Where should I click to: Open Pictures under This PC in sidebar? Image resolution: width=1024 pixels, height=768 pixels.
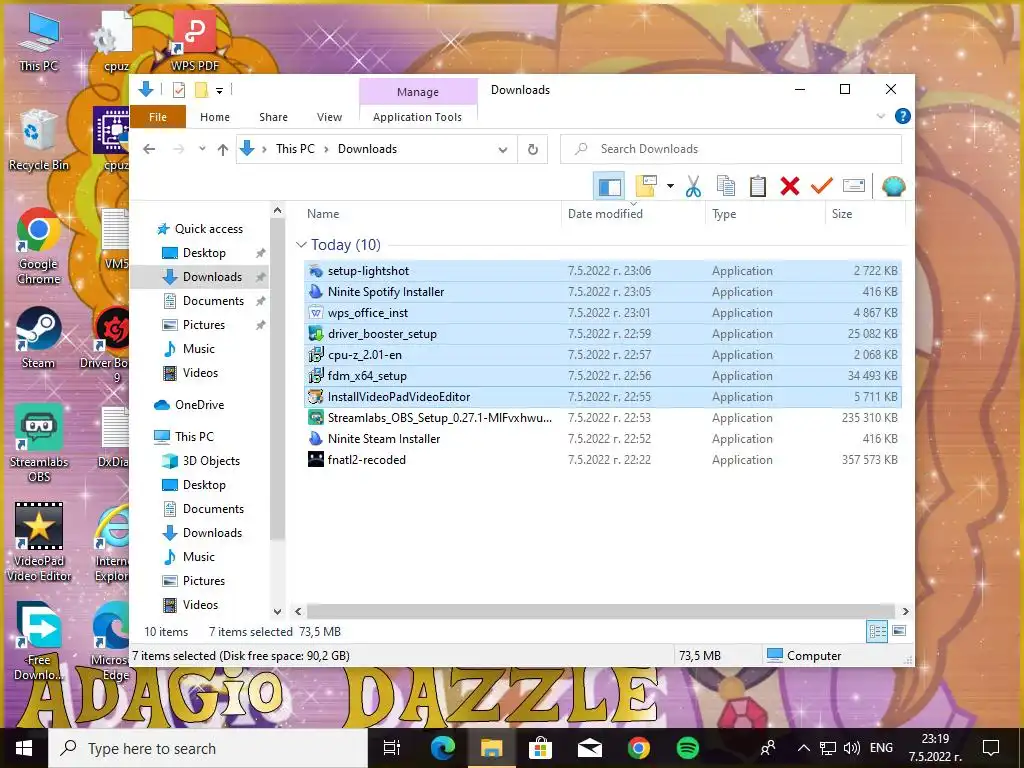click(204, 581)
